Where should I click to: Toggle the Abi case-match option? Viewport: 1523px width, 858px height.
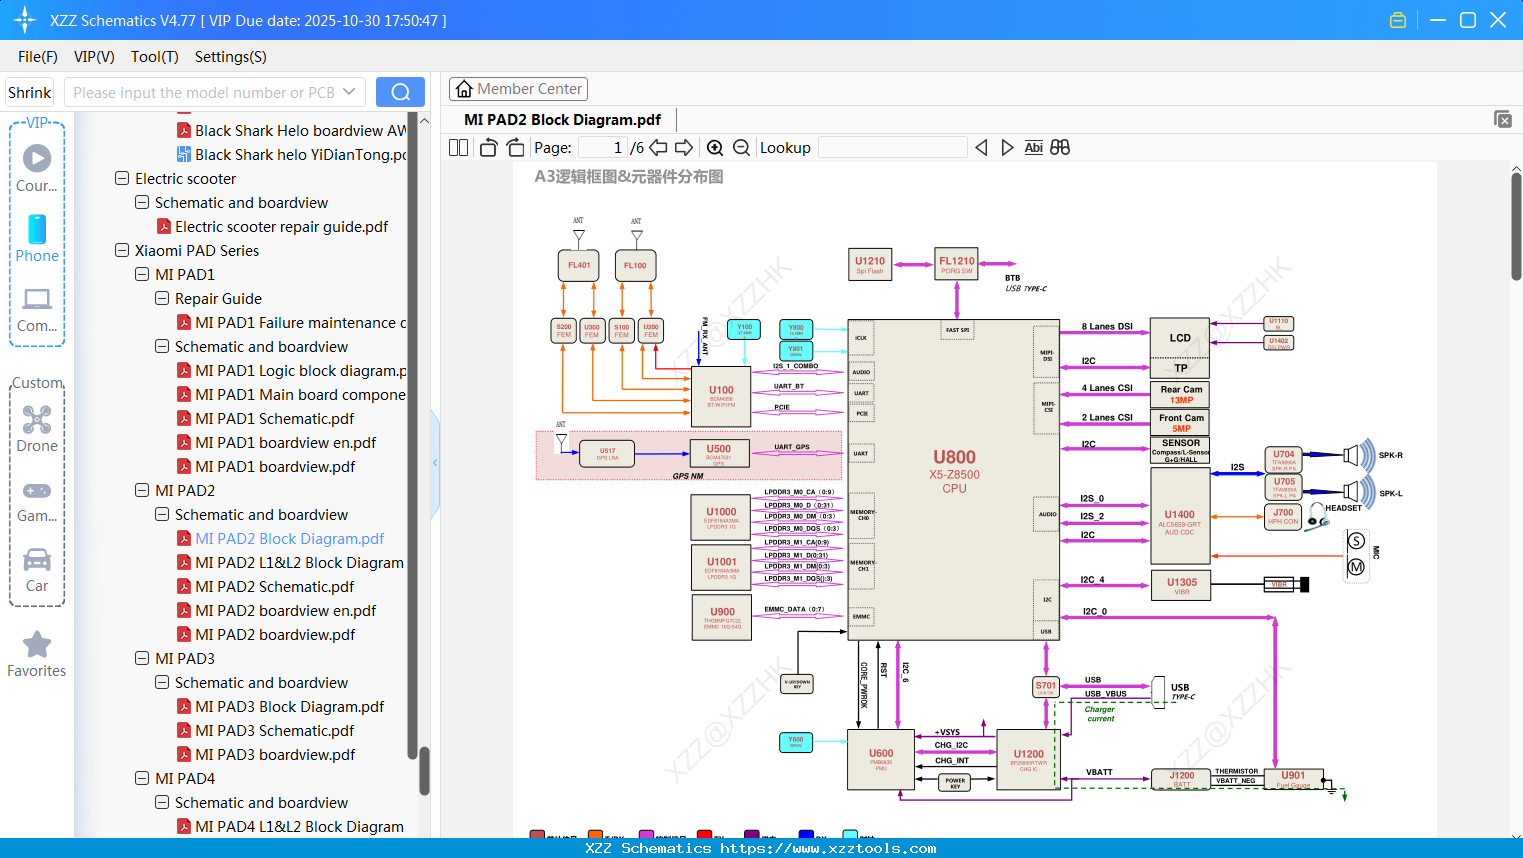[x=1033, y=147]
